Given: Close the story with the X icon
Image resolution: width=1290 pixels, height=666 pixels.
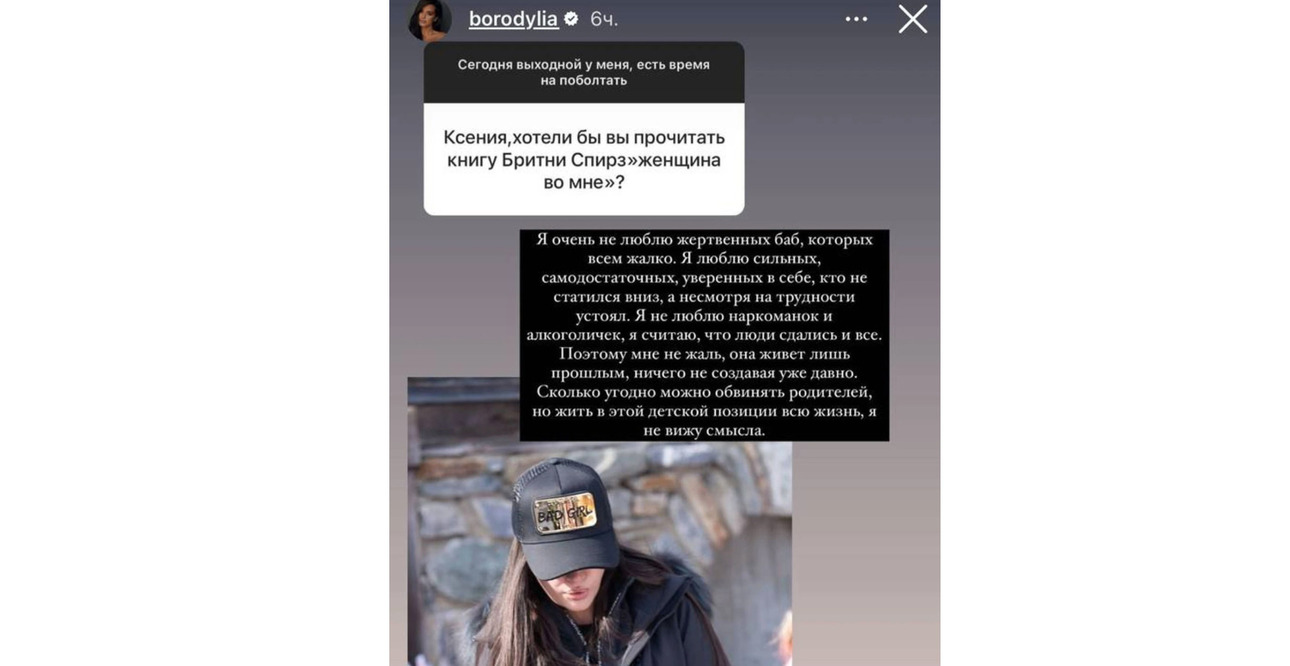Looking at the screenshot, I should click(x=912, y=19).
